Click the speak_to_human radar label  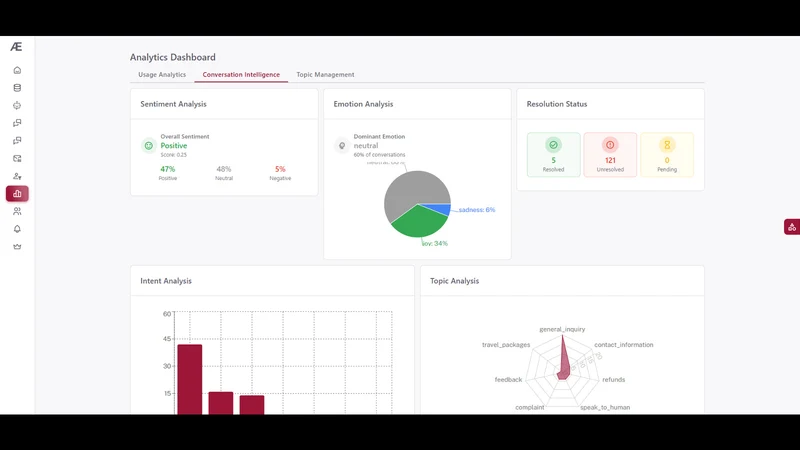(x=605, y=407)
